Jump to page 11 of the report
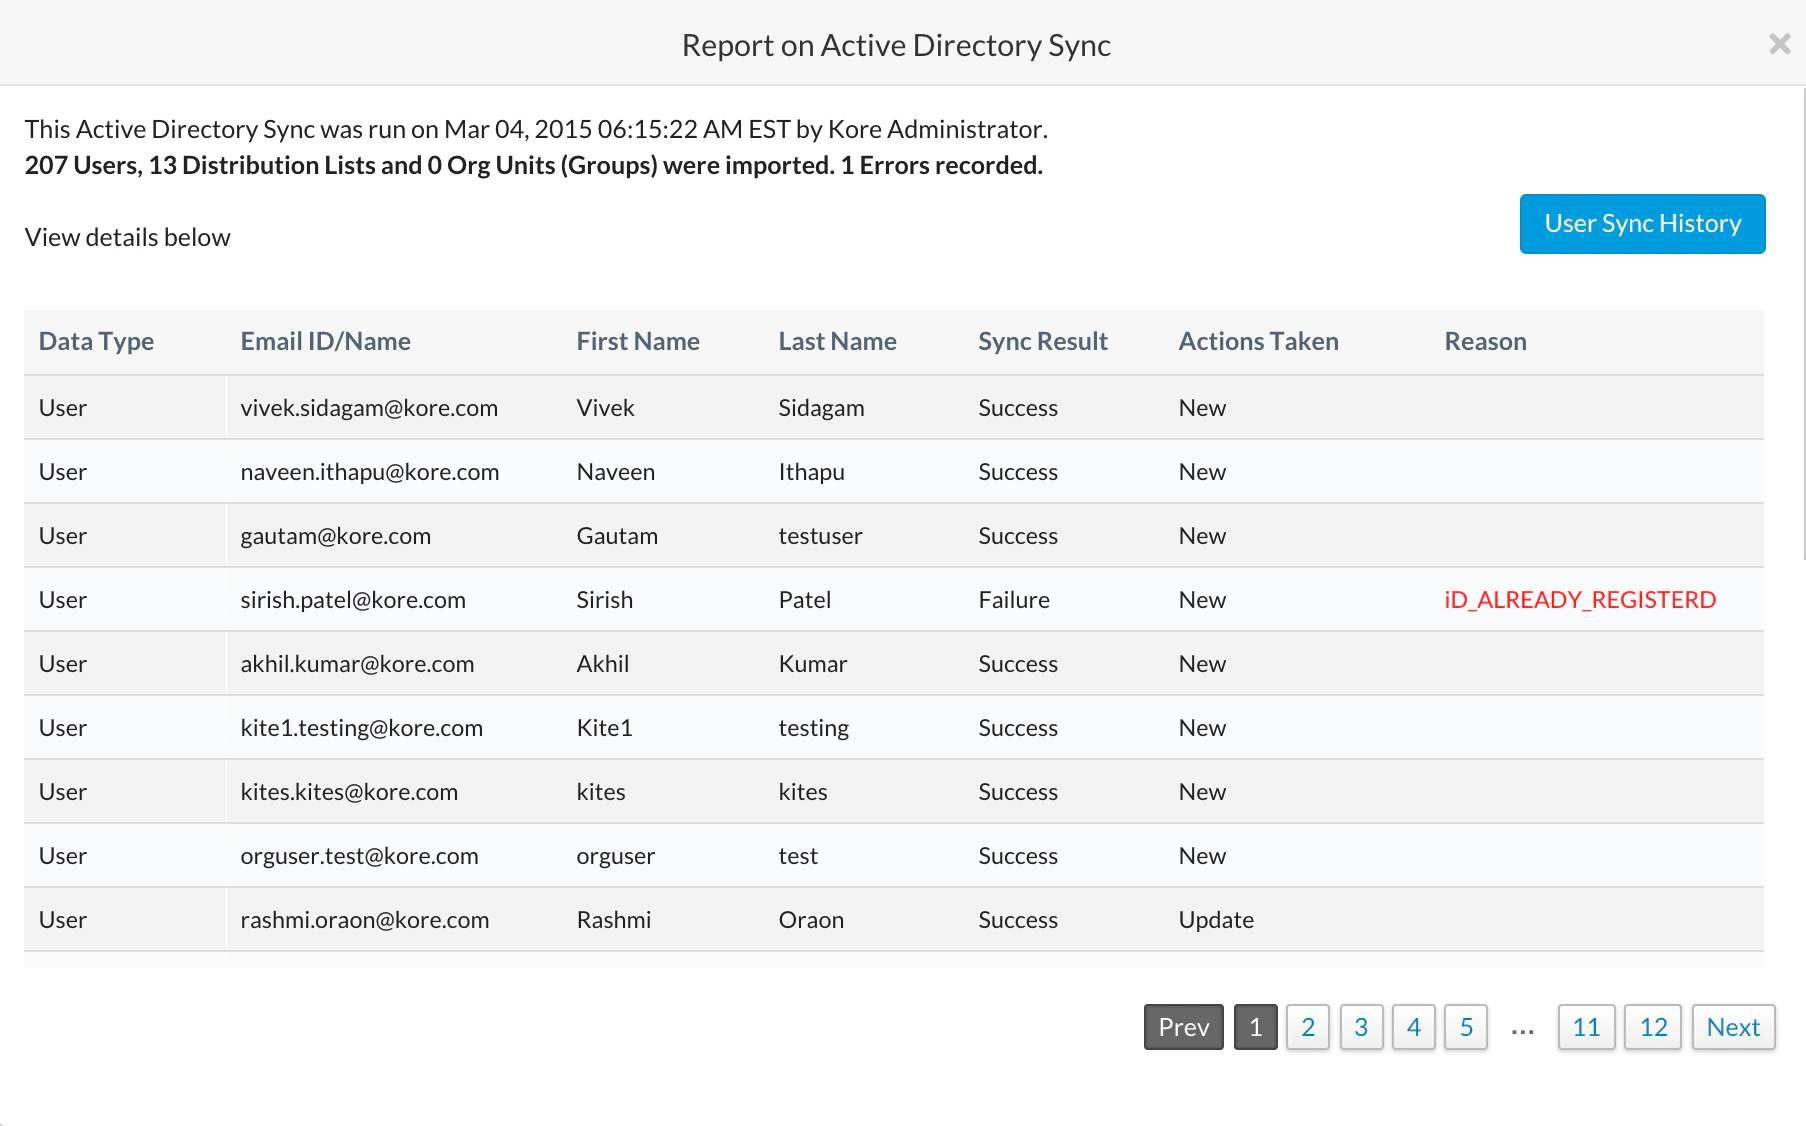1806x1126 pixels. pos(1586,1027)
